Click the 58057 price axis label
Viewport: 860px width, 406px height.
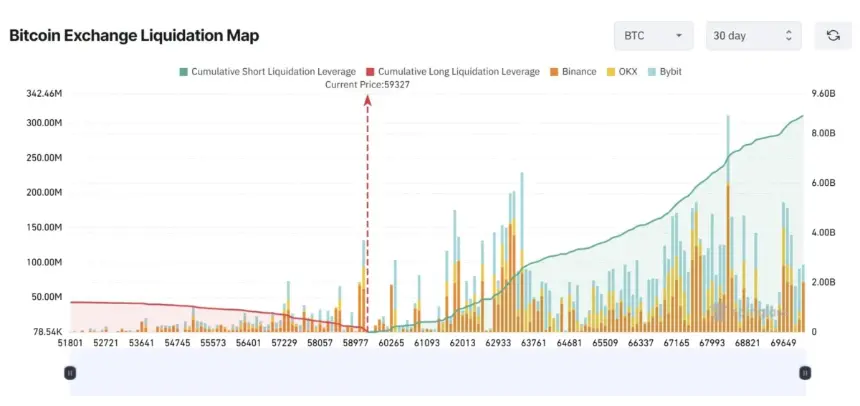(x=320, y=343)
